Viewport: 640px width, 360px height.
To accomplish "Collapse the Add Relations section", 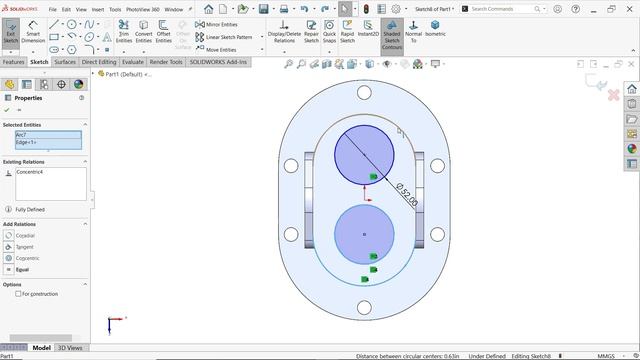I will [85, 224].
